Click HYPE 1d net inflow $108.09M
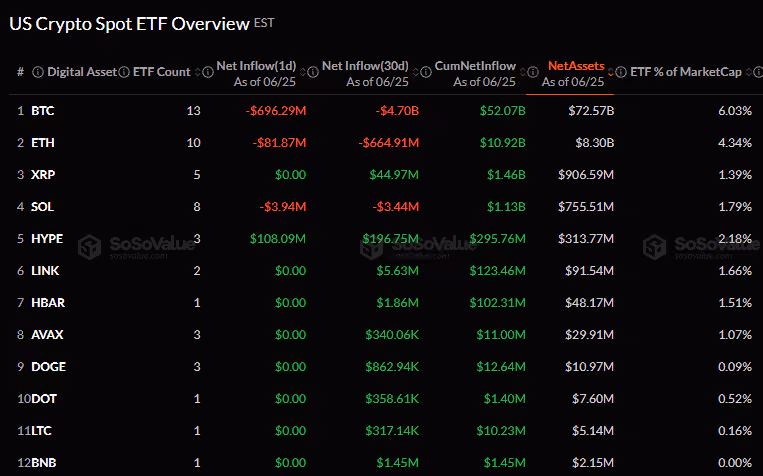763x476 pixels. point(278,239)
